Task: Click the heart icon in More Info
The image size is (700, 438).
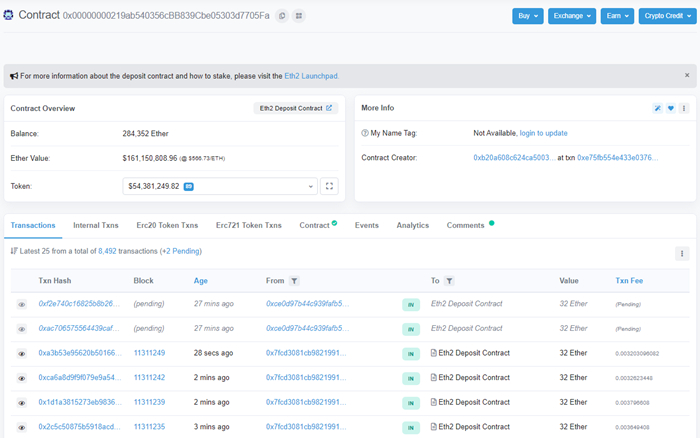Action: [671, 108]
